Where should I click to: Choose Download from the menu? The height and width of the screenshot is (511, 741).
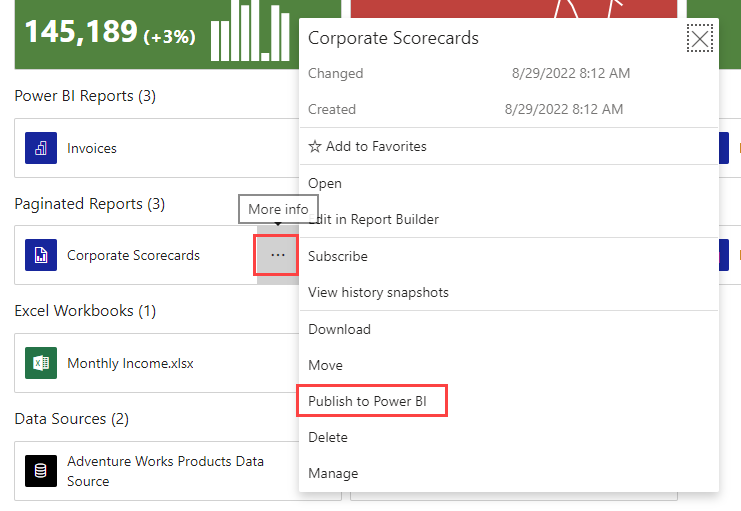(509, 329)
